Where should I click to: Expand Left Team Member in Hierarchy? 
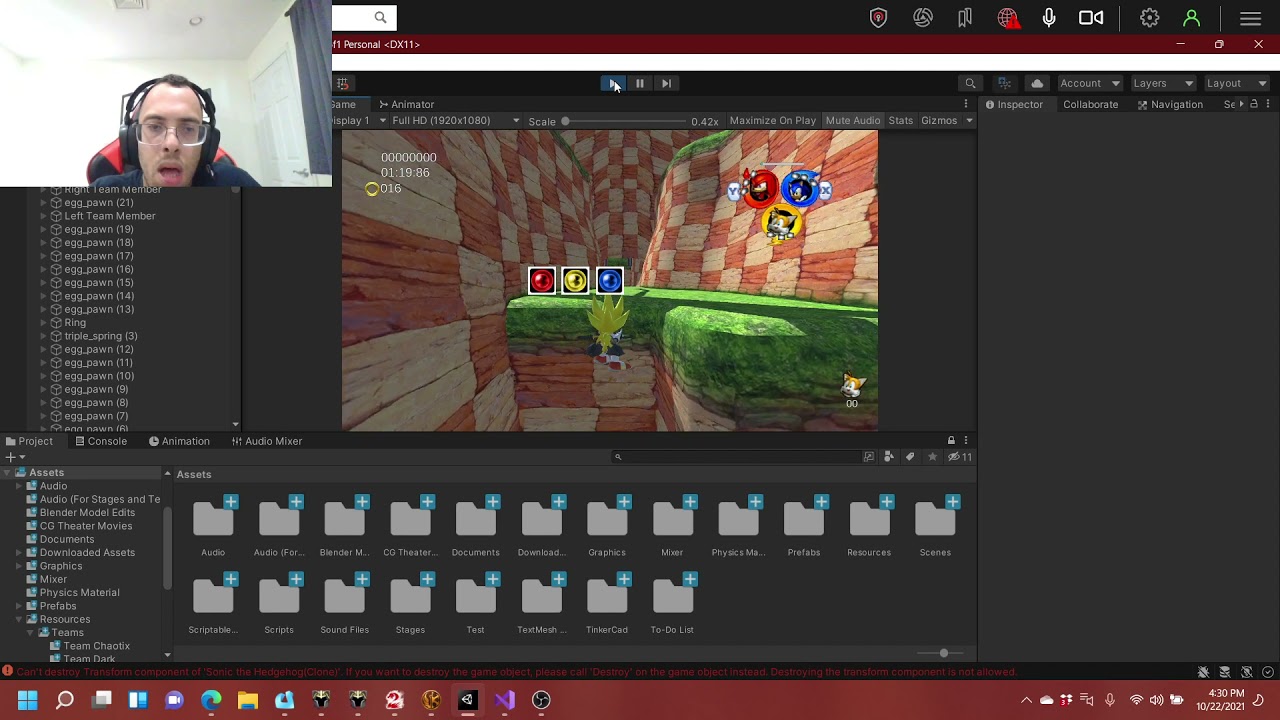click(x=43, y=216)
